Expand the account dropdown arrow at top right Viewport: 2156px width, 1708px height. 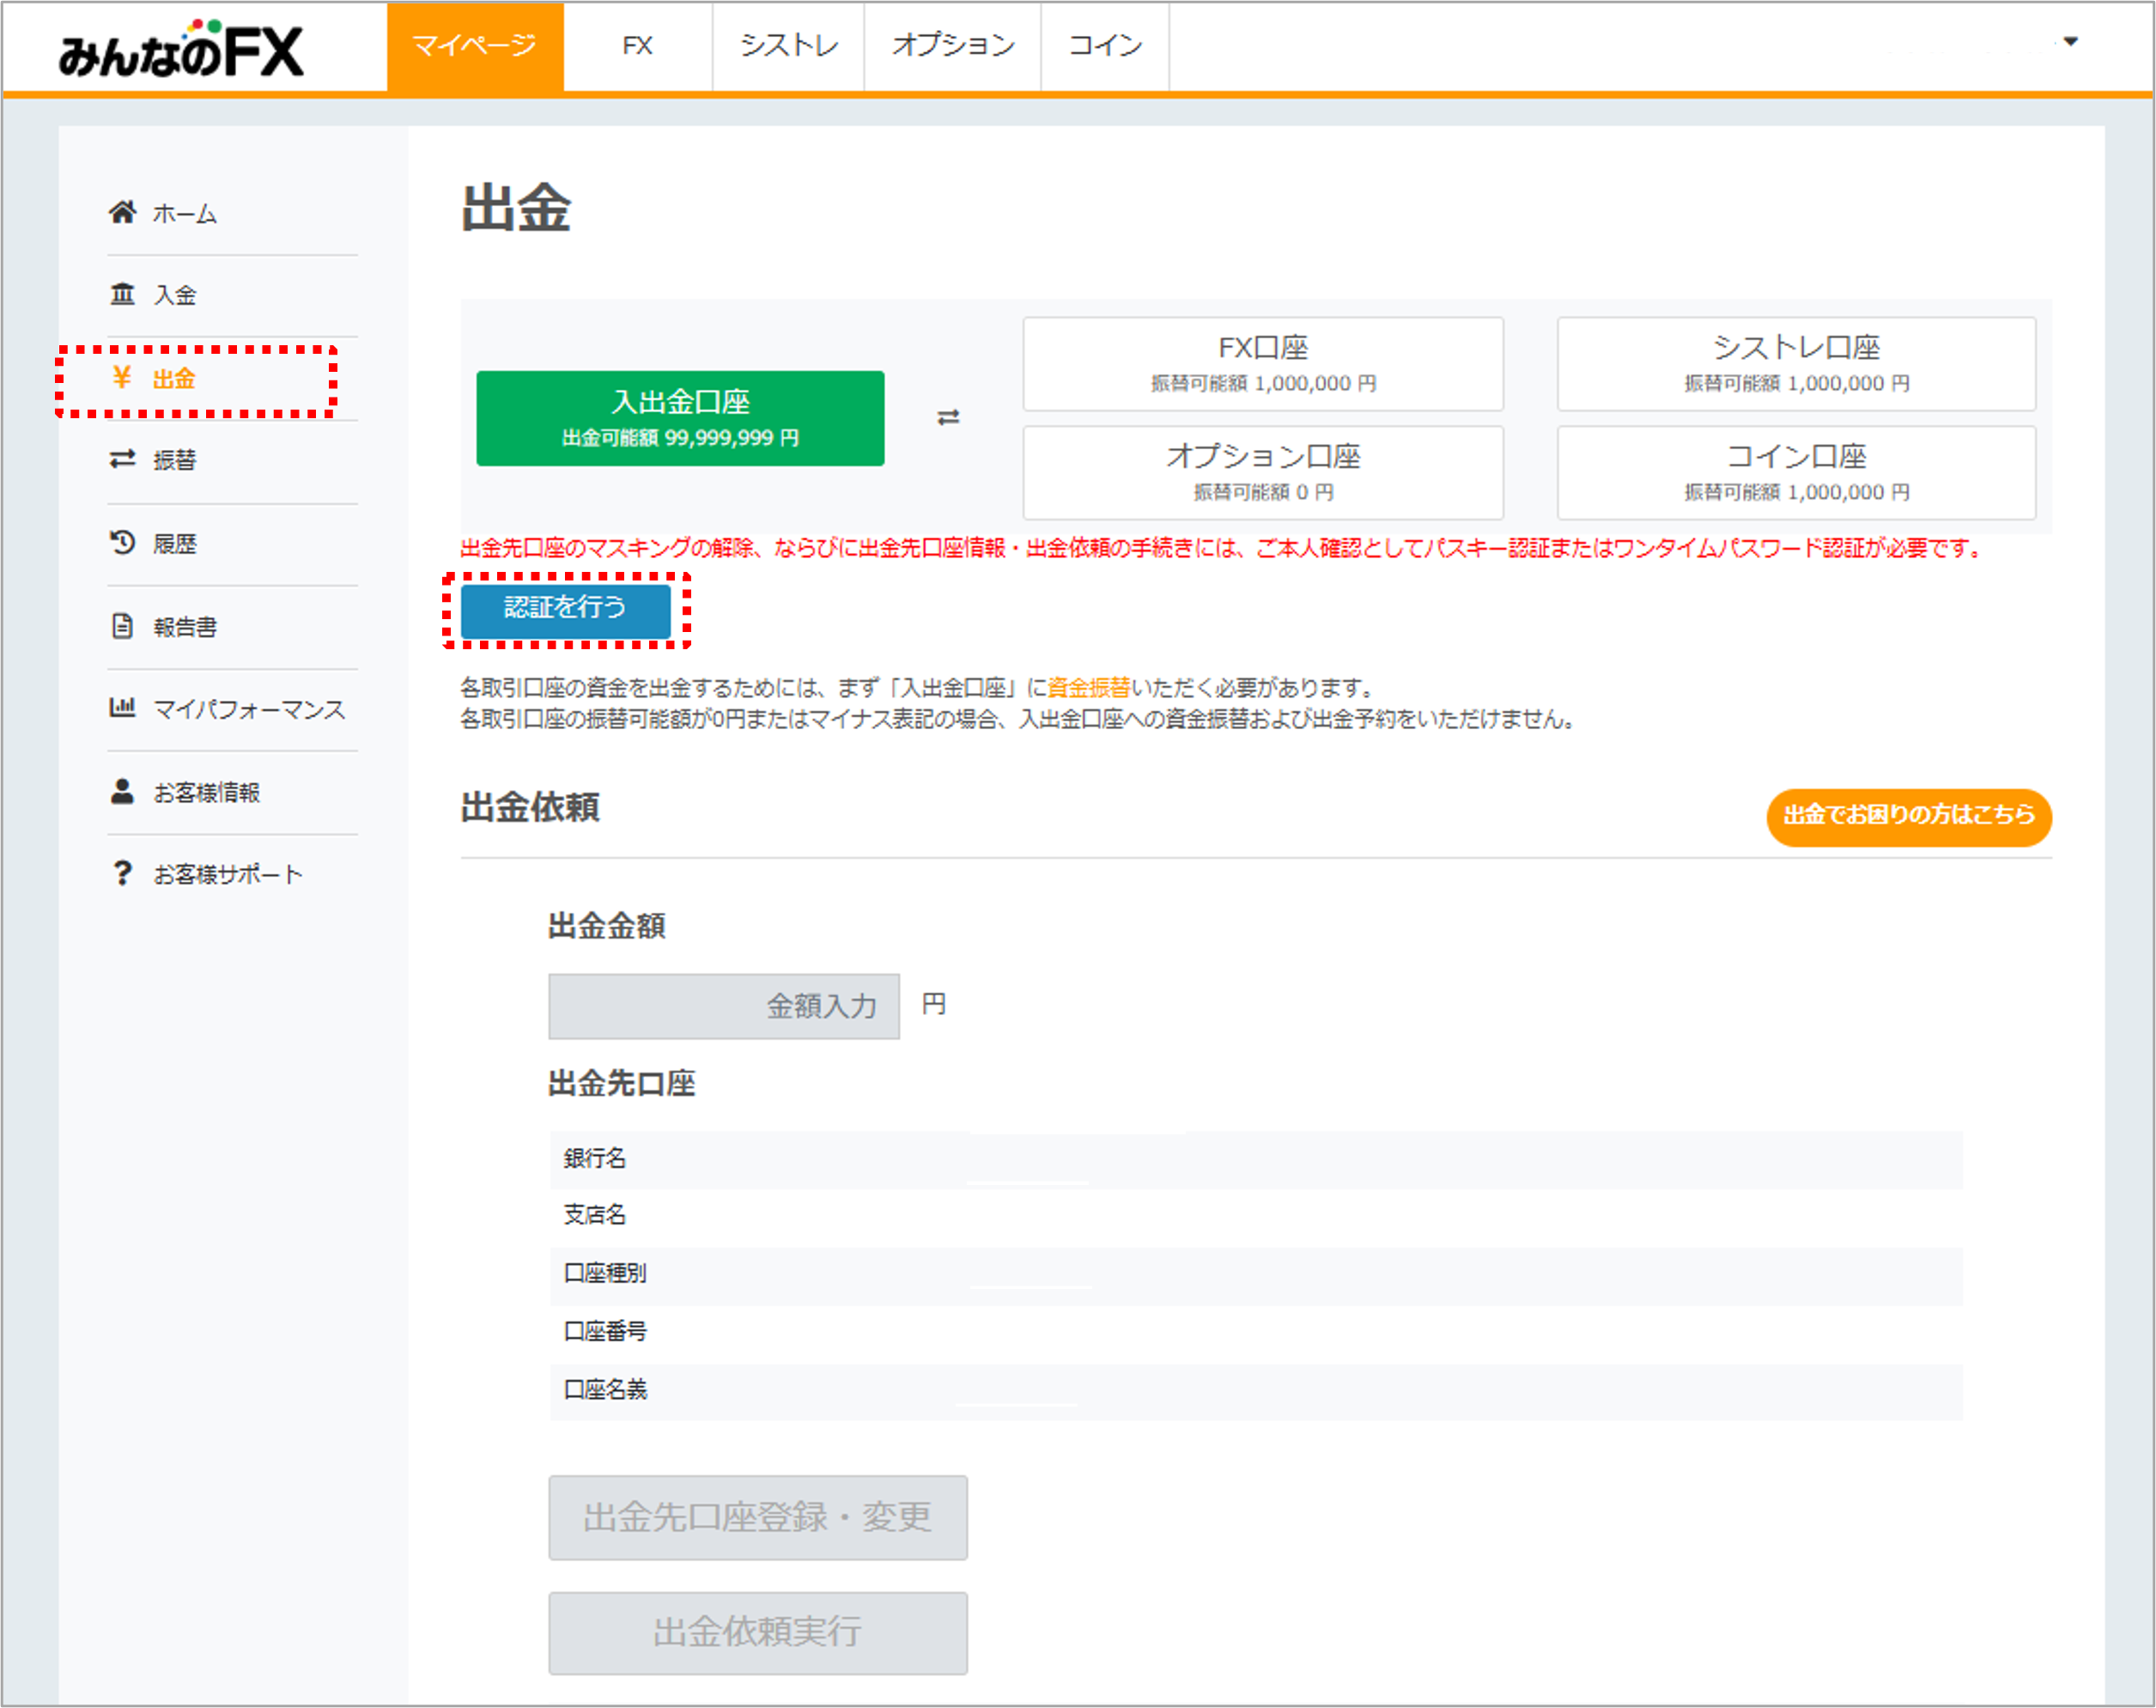coord(2070,42)
